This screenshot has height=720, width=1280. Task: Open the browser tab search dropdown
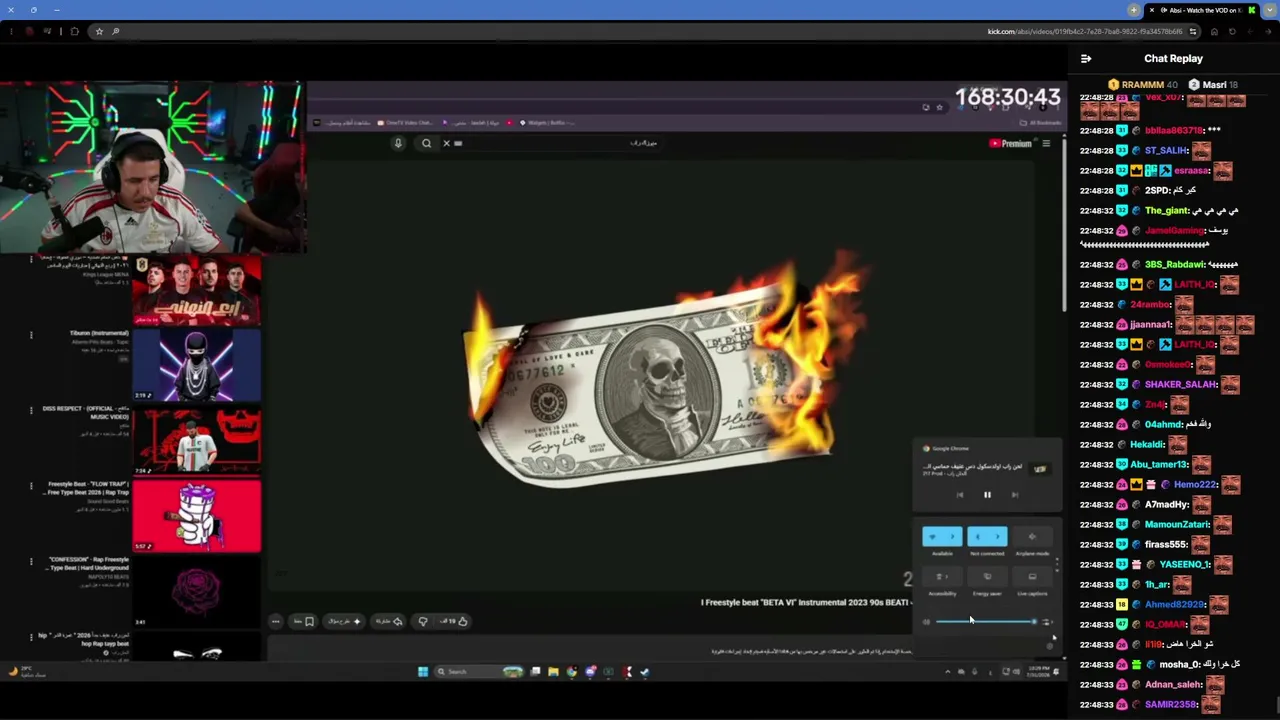click(x=1269, y=10)
